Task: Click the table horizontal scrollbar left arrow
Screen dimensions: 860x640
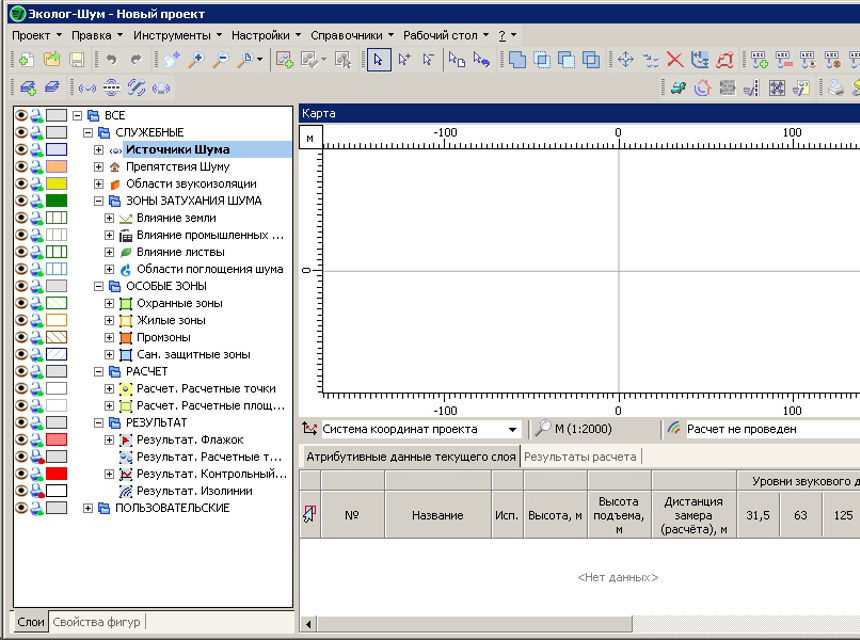Action: (308, 624)
